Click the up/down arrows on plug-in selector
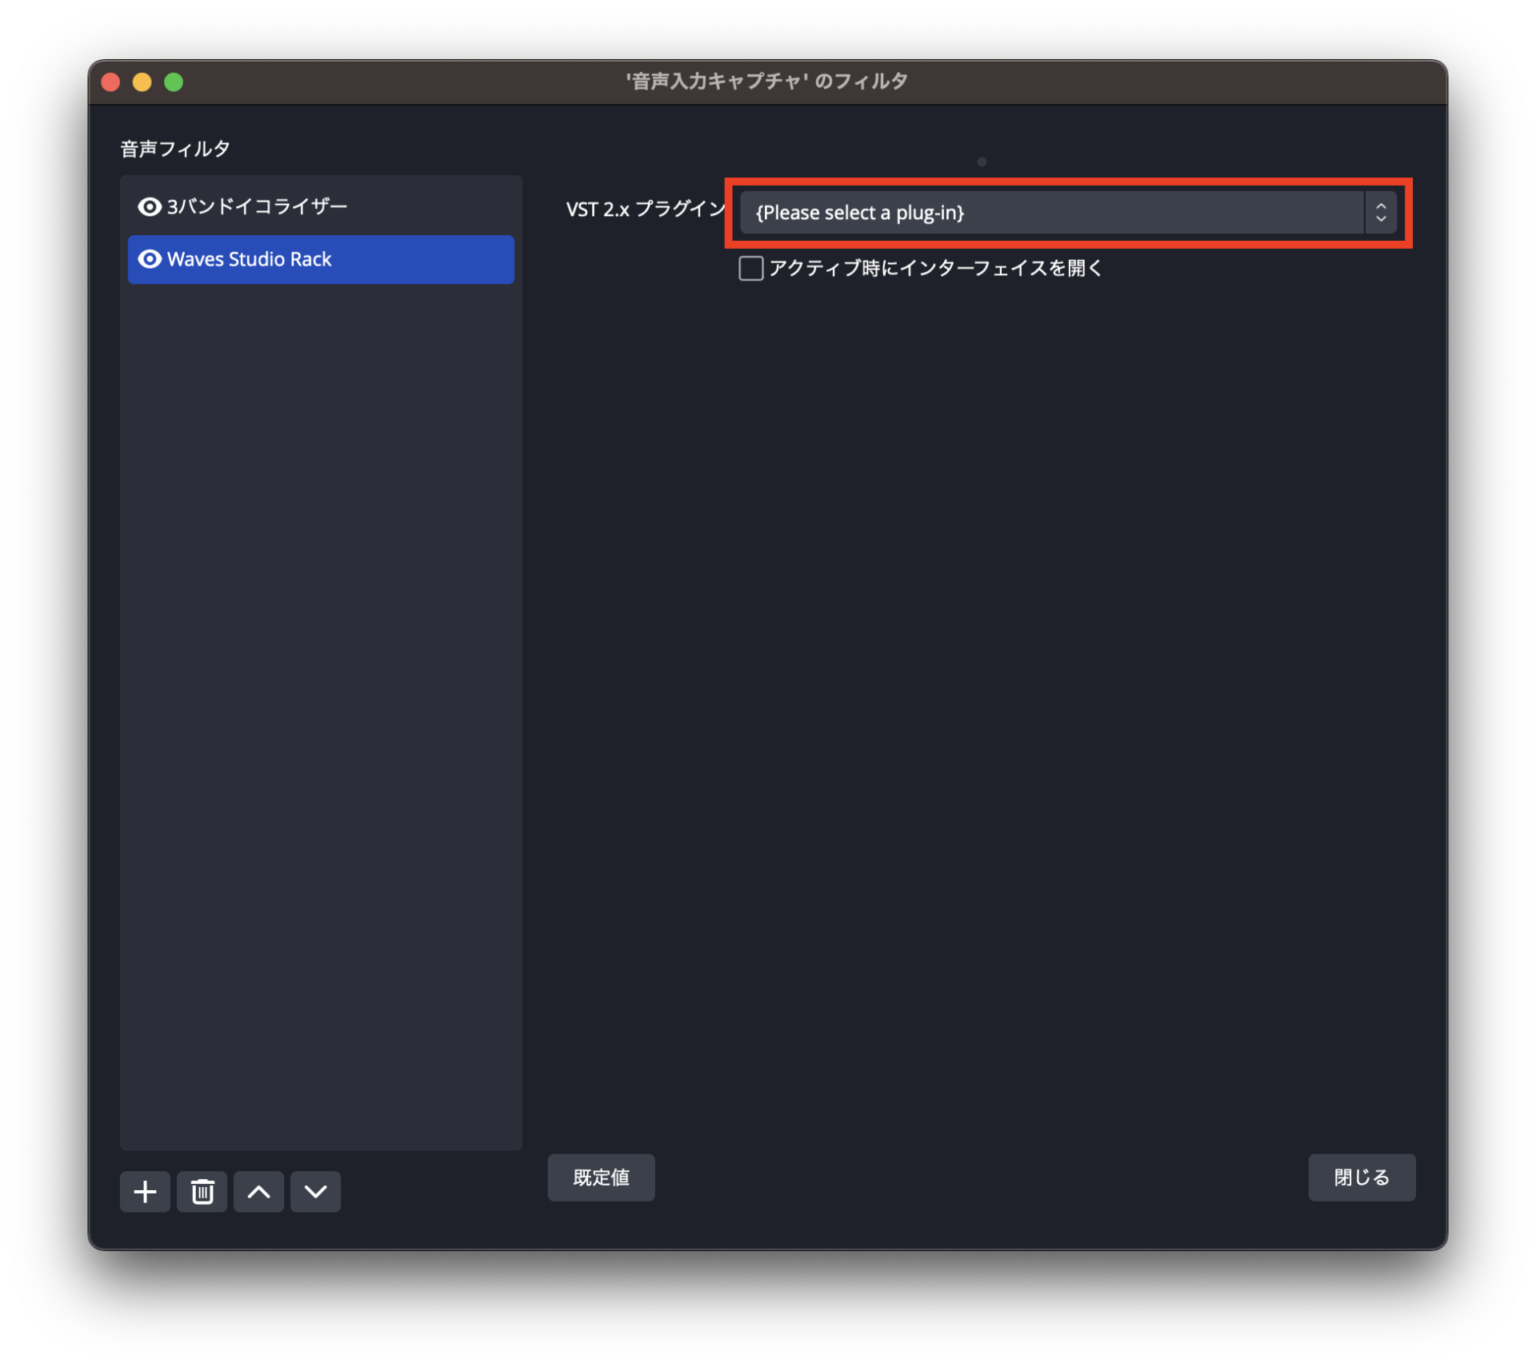This screenshot has height=1367, width=1536. [1380, 213]
